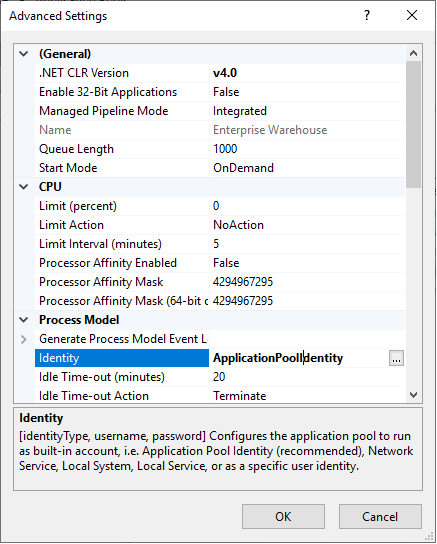Viewport: 437px width, 544px height.
Task: Click the Processor Affinity Enabled False value
Action: [x=307, y=263]
